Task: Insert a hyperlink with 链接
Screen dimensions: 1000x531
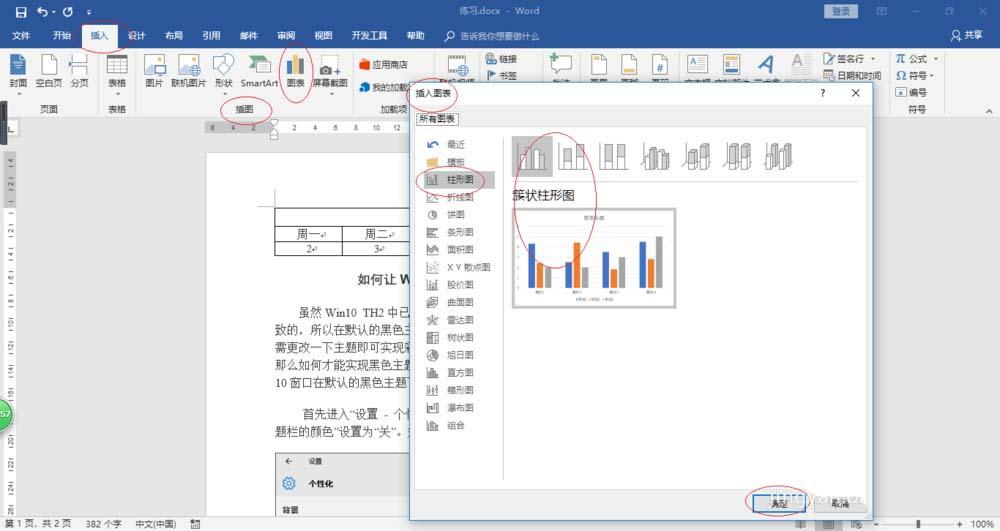Action: coord(501,59)
